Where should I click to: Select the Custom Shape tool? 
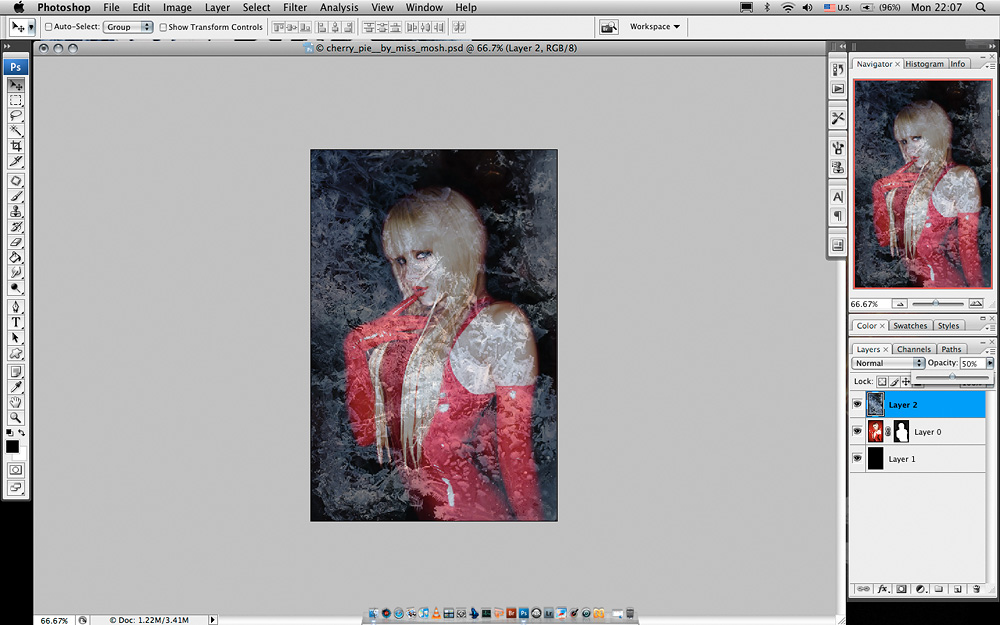pyautogui.click(x=16, y=353)
